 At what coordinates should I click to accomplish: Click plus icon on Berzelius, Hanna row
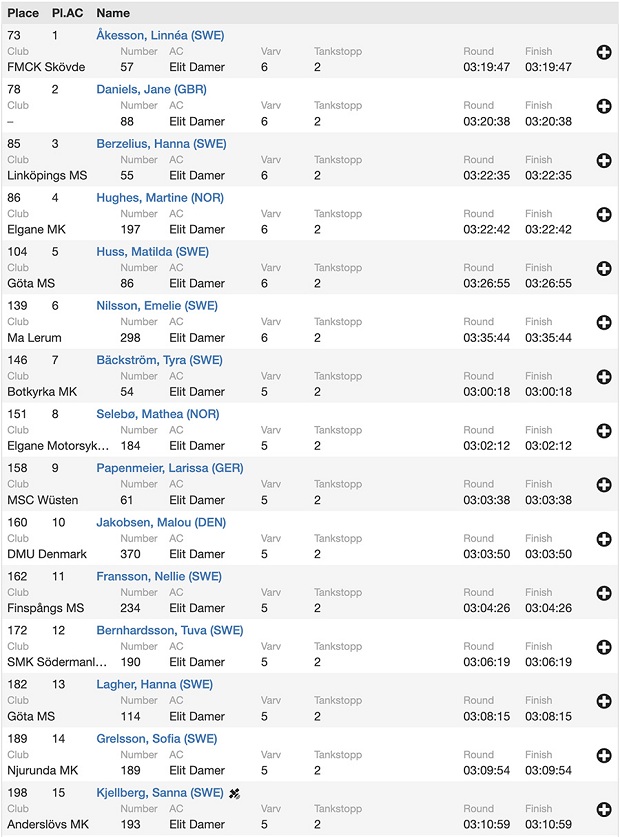tap(603, 160)
